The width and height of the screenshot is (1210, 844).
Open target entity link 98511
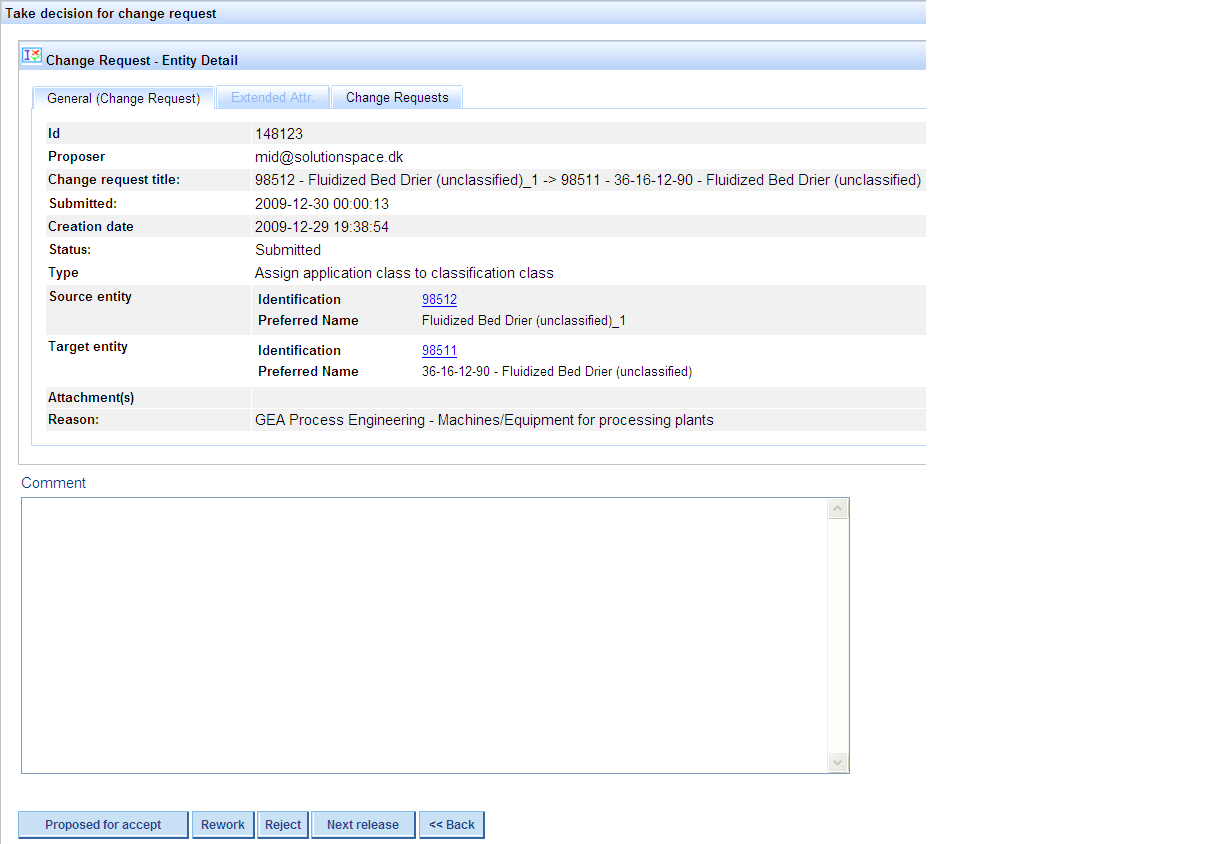pyautogui.click(x=439, y=350)
